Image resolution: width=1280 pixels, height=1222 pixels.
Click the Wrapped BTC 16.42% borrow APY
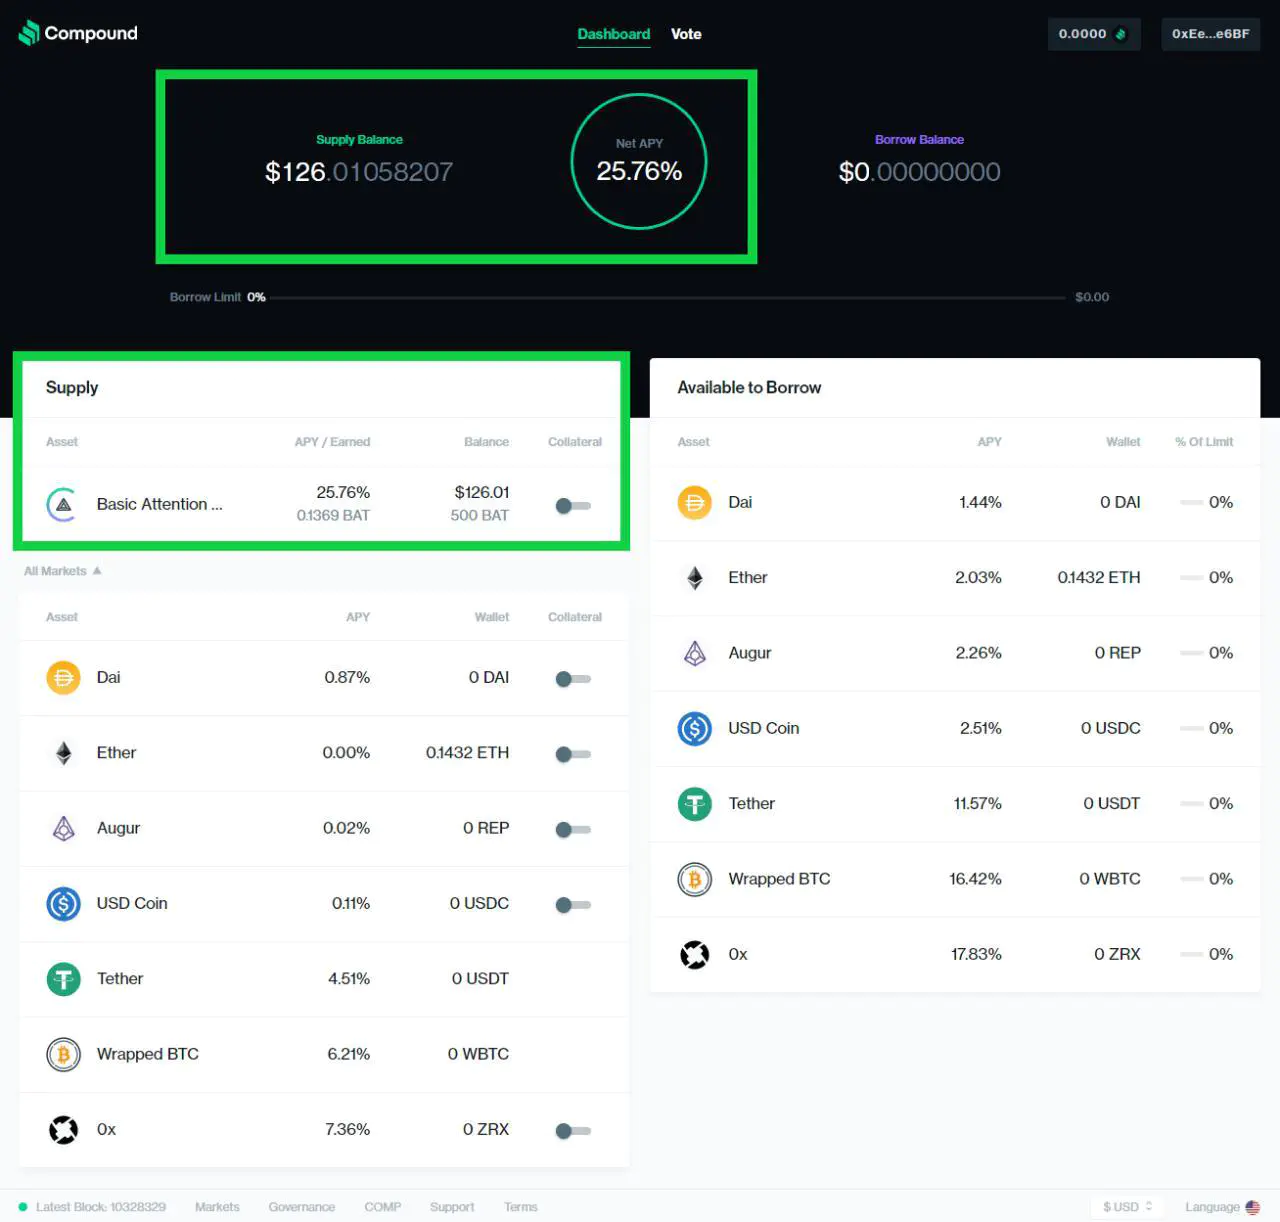[x=975, y=879]
